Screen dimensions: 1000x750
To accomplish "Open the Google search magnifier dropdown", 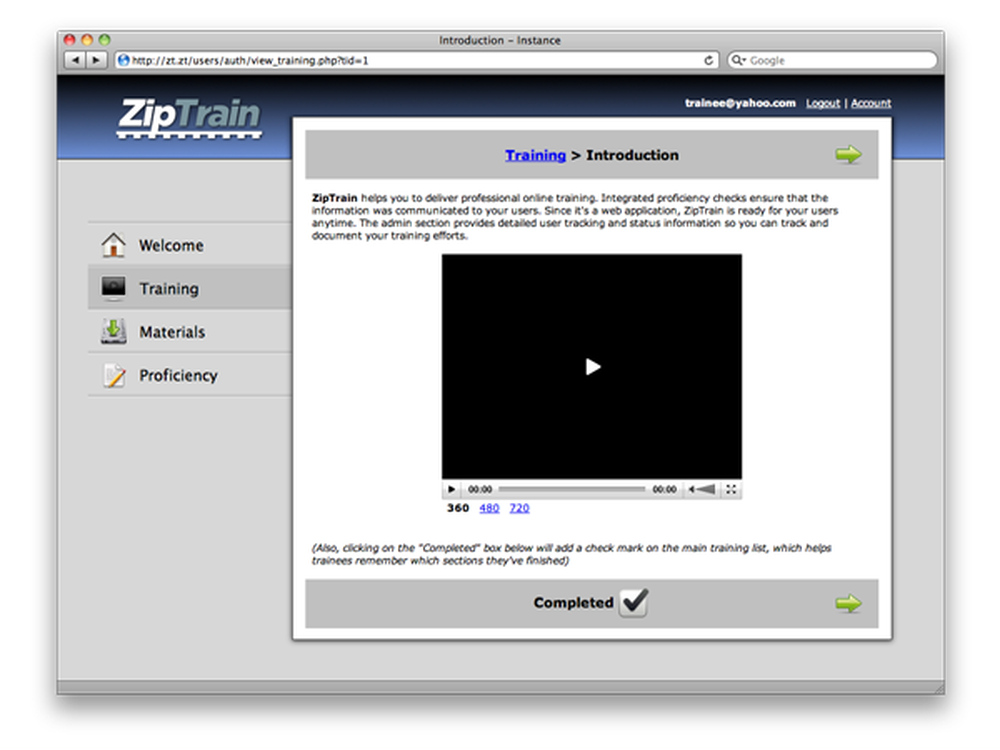I will 738,60.
